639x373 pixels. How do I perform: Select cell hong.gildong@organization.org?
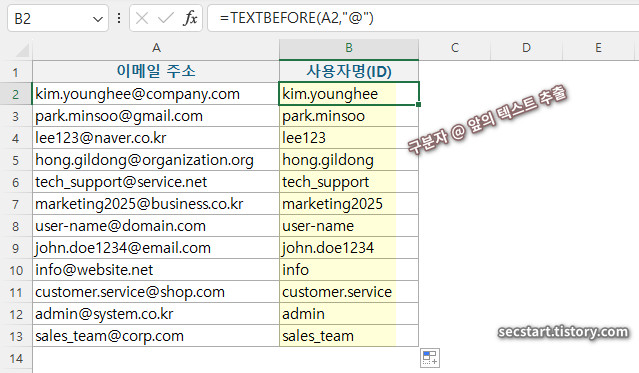point(156,160)
